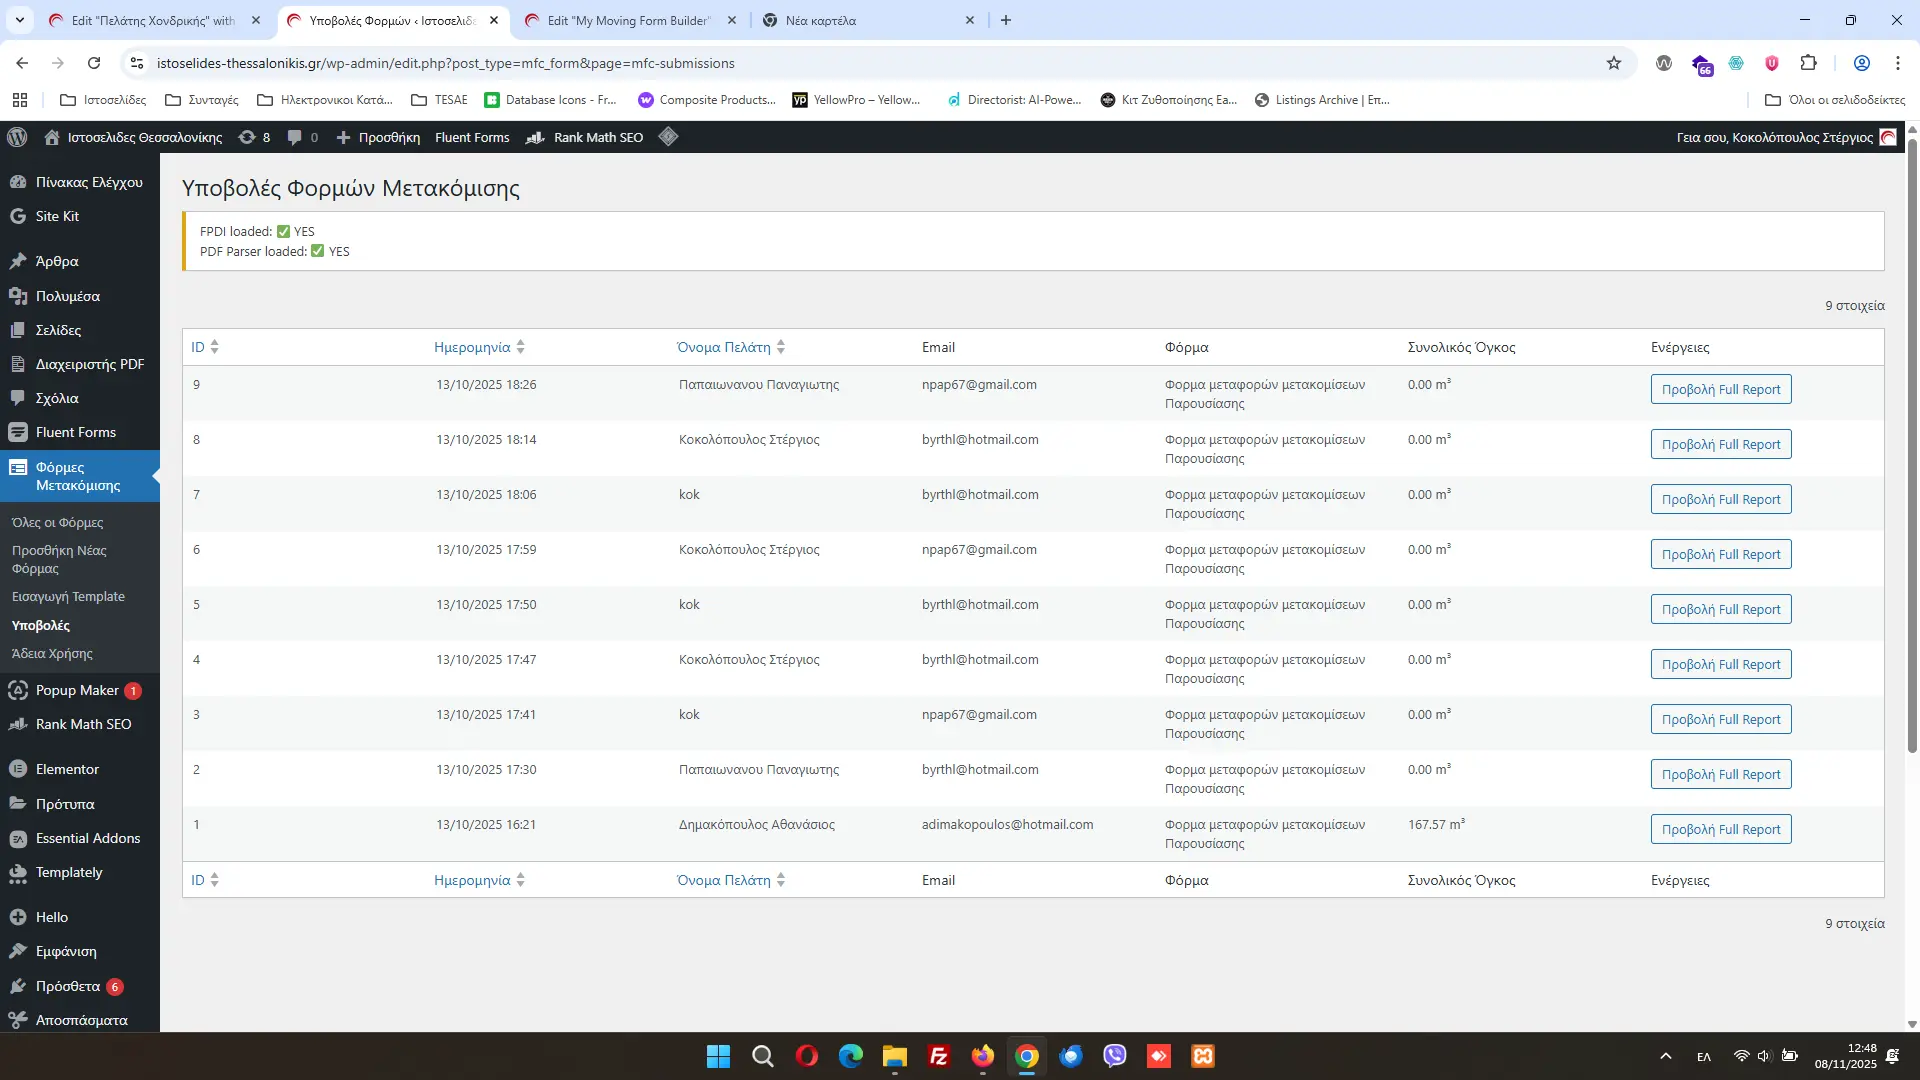The image size is (1920, 1080).
Task: Expand the tab search chevron
Action: pyautogui.click(x=19, y=20)
